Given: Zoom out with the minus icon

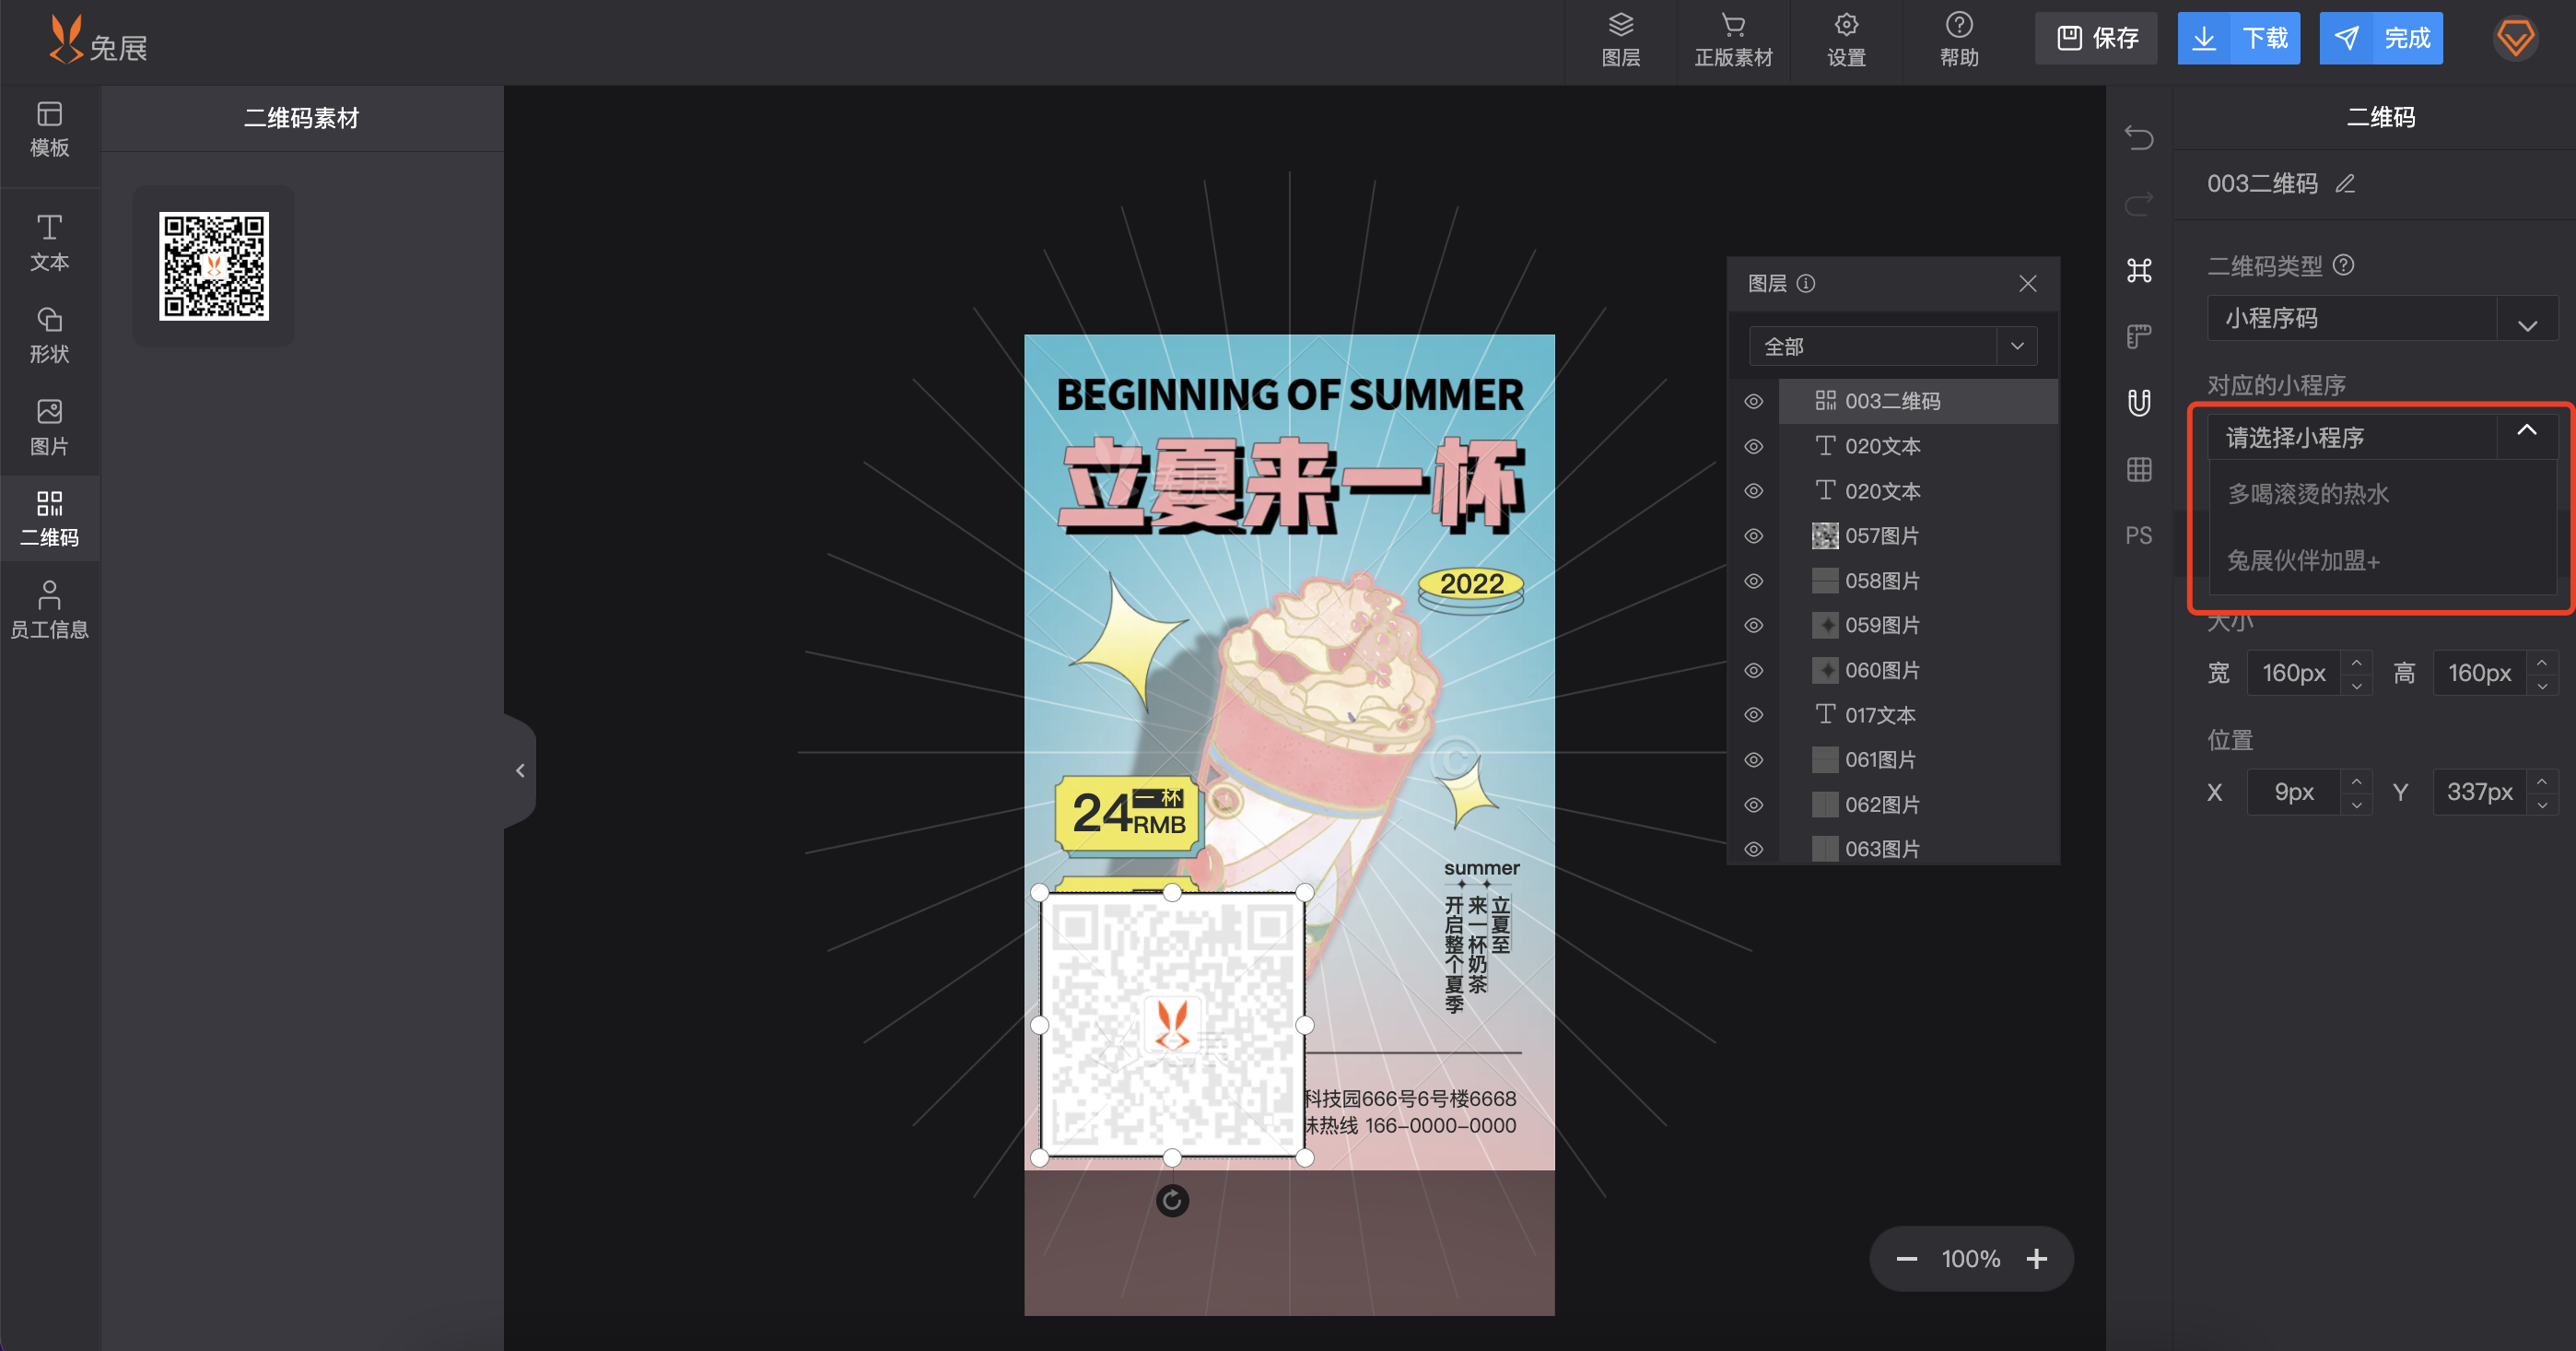Looking at the screenshot, I should pos(1906,1259).
